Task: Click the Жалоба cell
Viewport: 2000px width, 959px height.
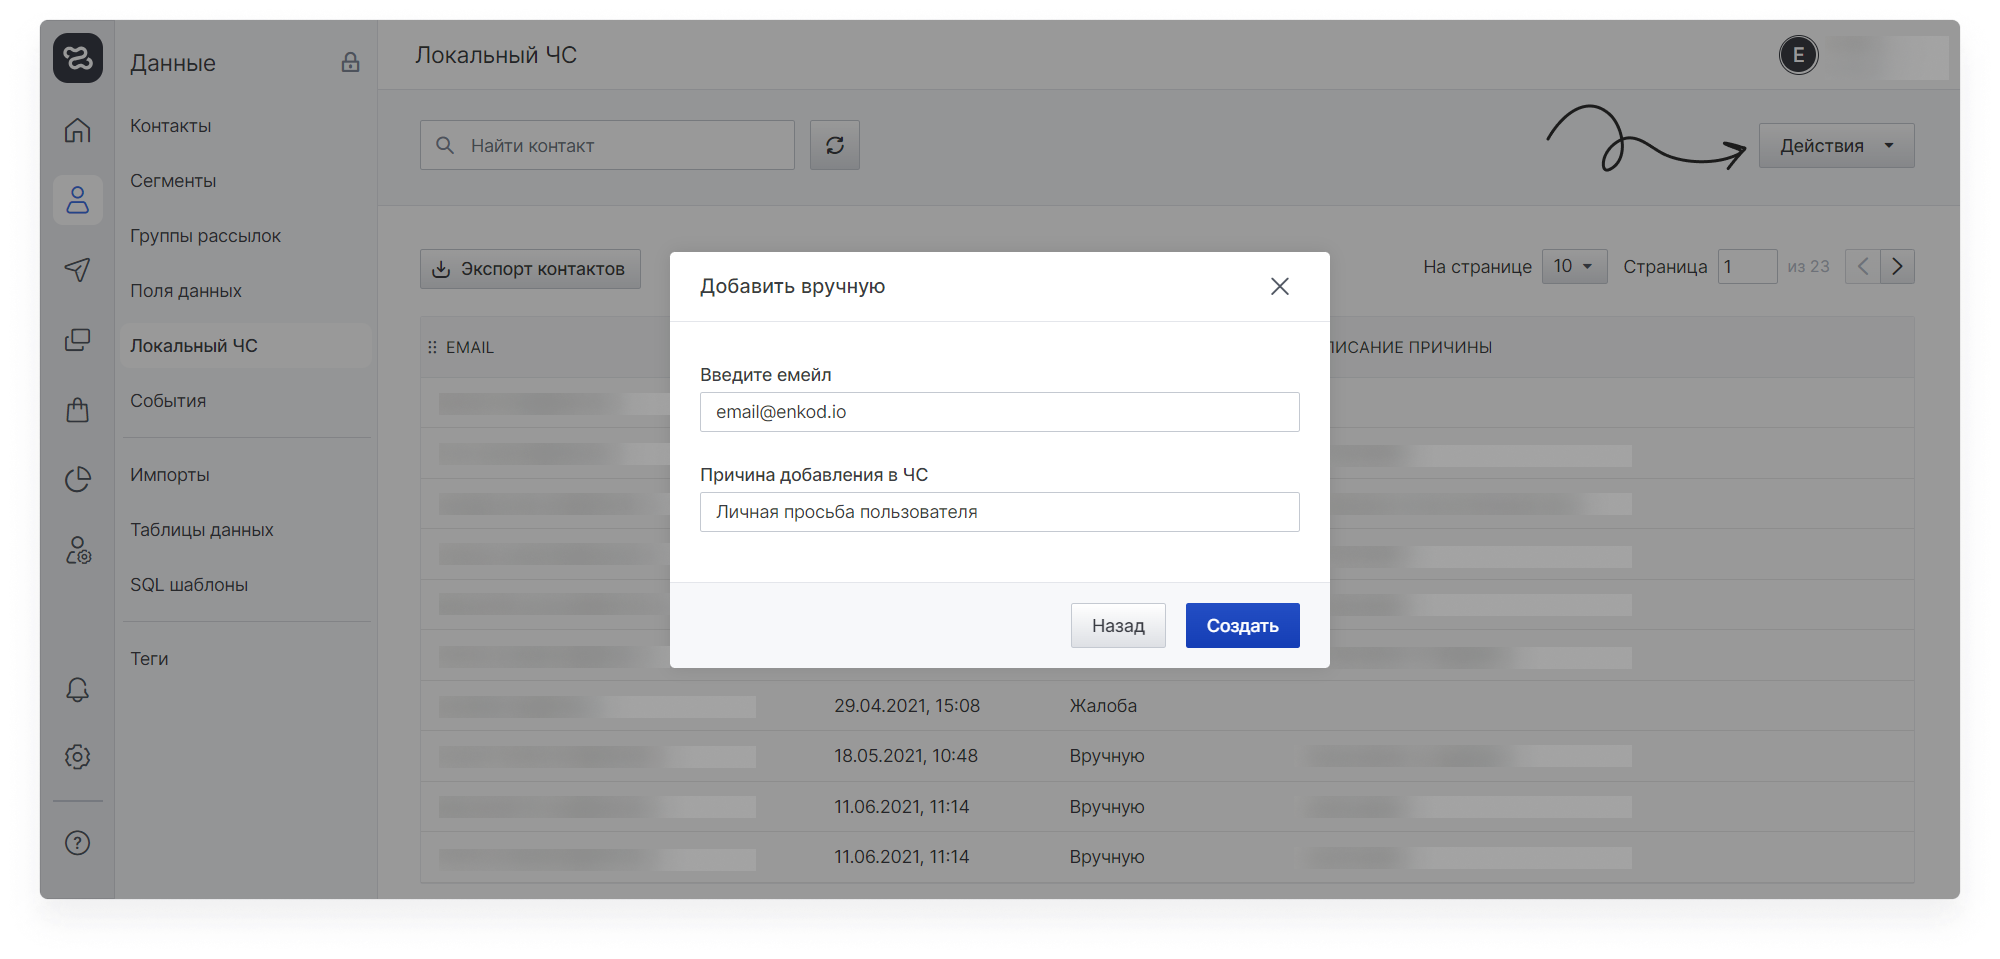Action: [x=1103, y=706]
